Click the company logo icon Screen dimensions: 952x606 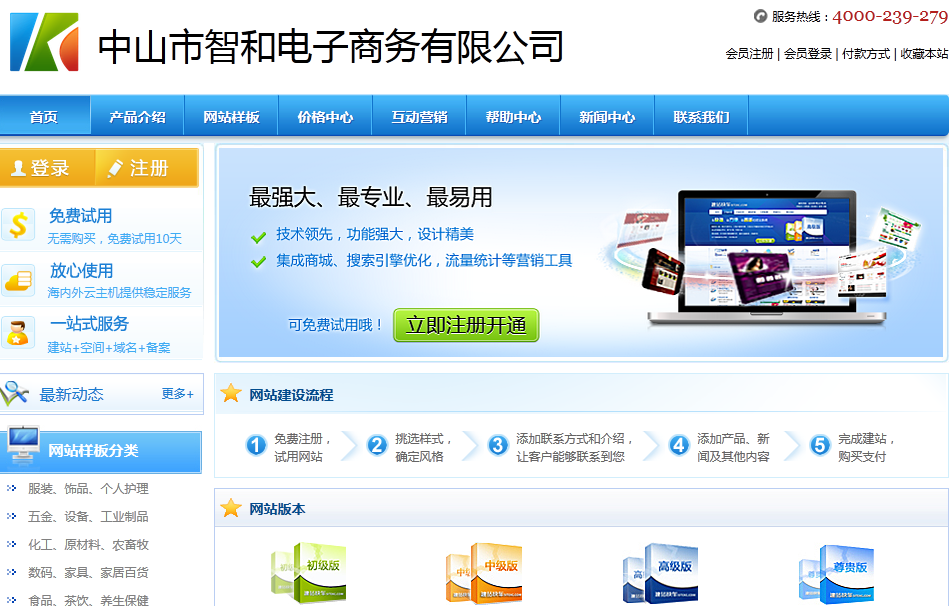coord(44,42)
